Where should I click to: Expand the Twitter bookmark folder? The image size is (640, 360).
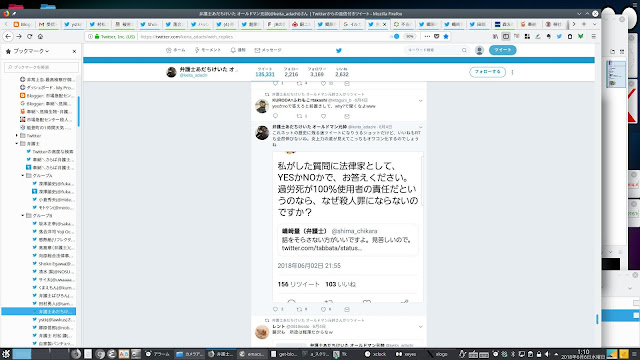click(x=17, y=136)
